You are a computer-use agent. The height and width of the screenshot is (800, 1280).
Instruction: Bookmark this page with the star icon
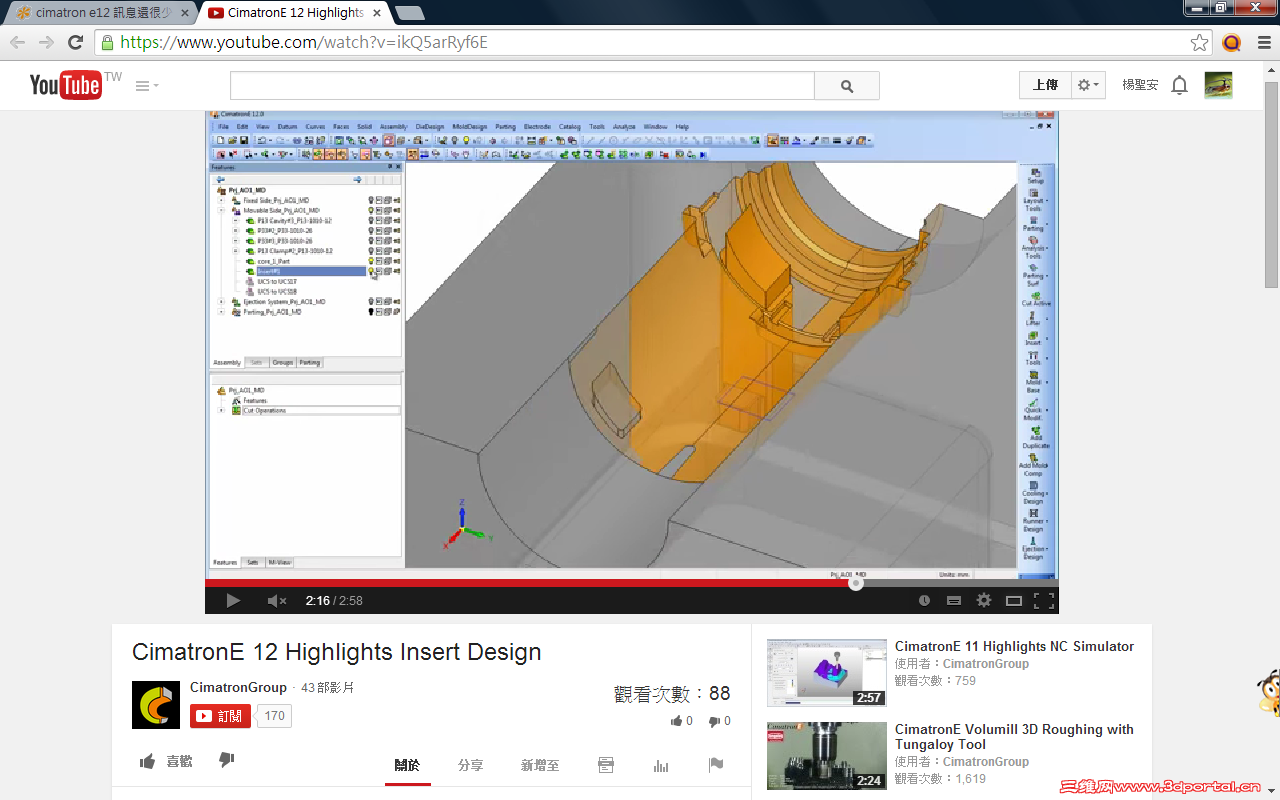pos(1199,42)
